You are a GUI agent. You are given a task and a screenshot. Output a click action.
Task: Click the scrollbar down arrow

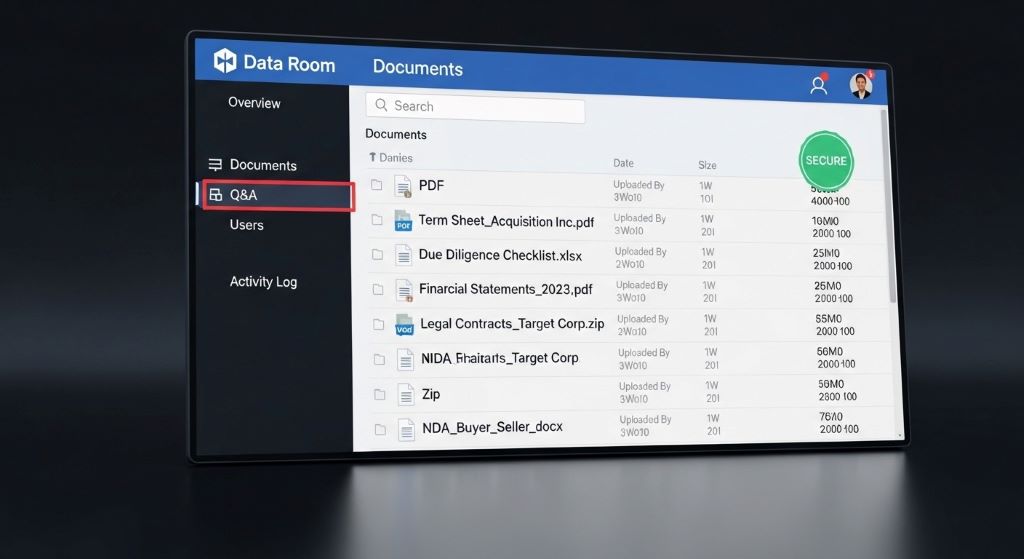(900, 435)
